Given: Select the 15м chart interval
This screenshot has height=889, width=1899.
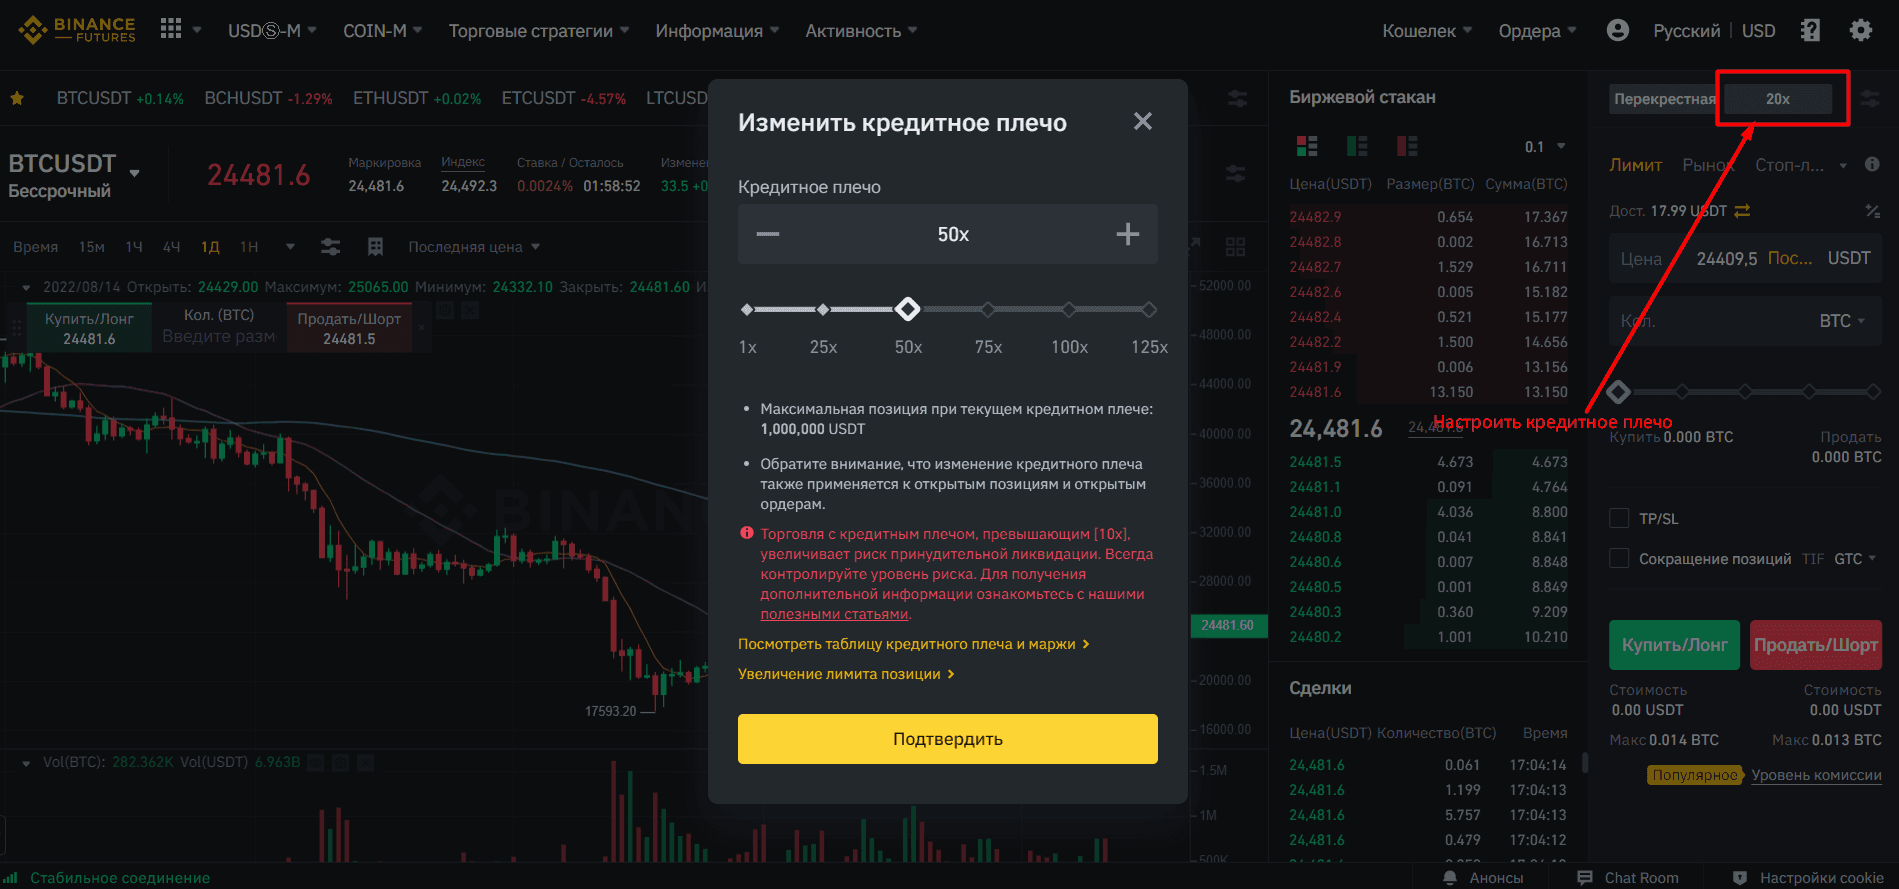Looking at the screenshot, I should pos(92,246).
